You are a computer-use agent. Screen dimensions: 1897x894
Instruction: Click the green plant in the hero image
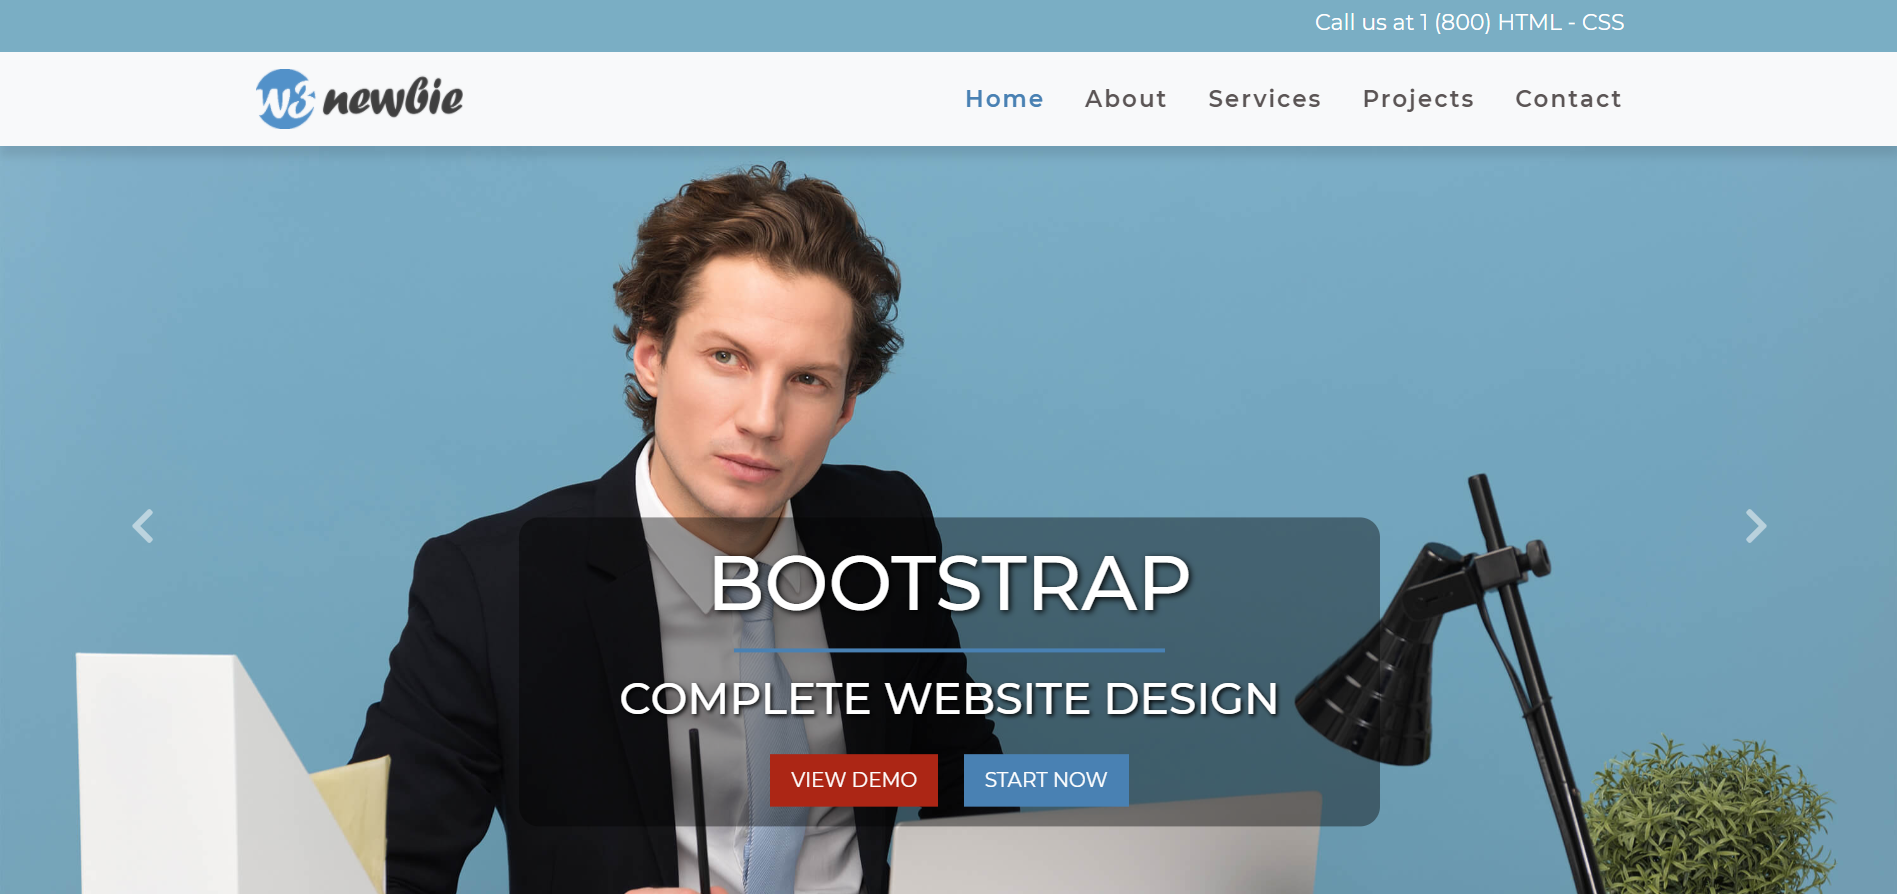coord(1710,818)
